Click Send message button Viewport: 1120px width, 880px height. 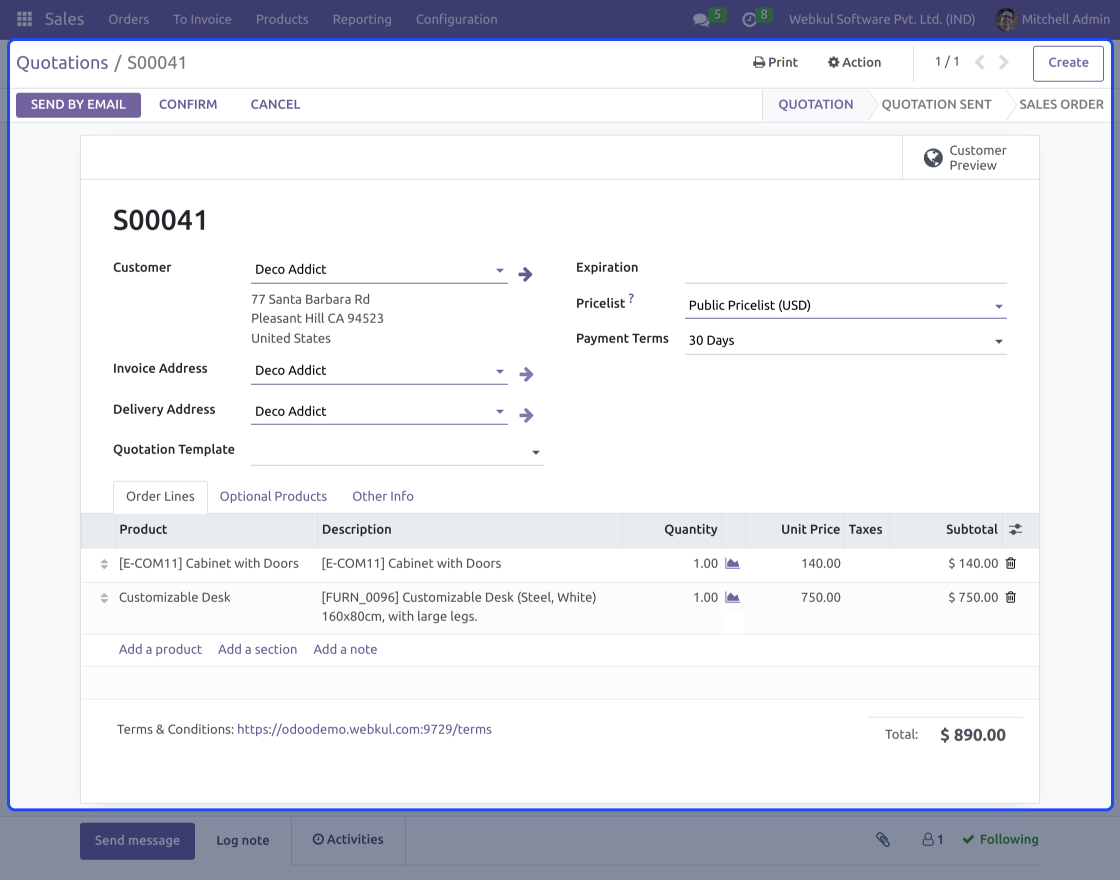[x=137, y=841]
